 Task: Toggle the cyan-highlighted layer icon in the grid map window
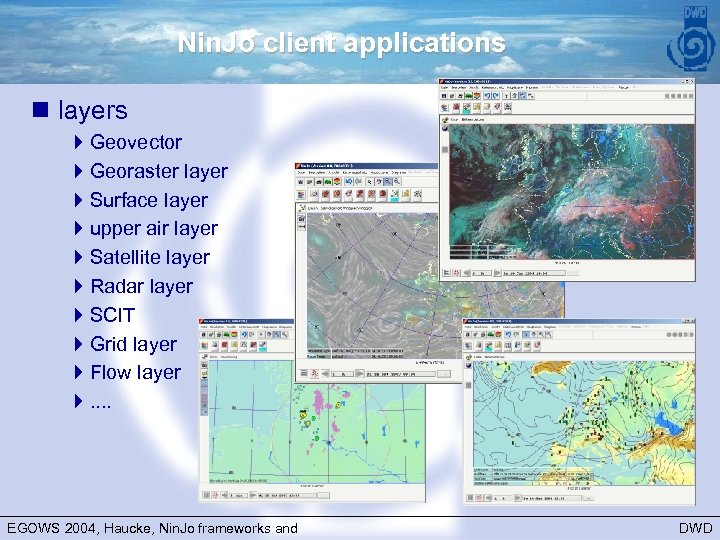pos(488,346)
